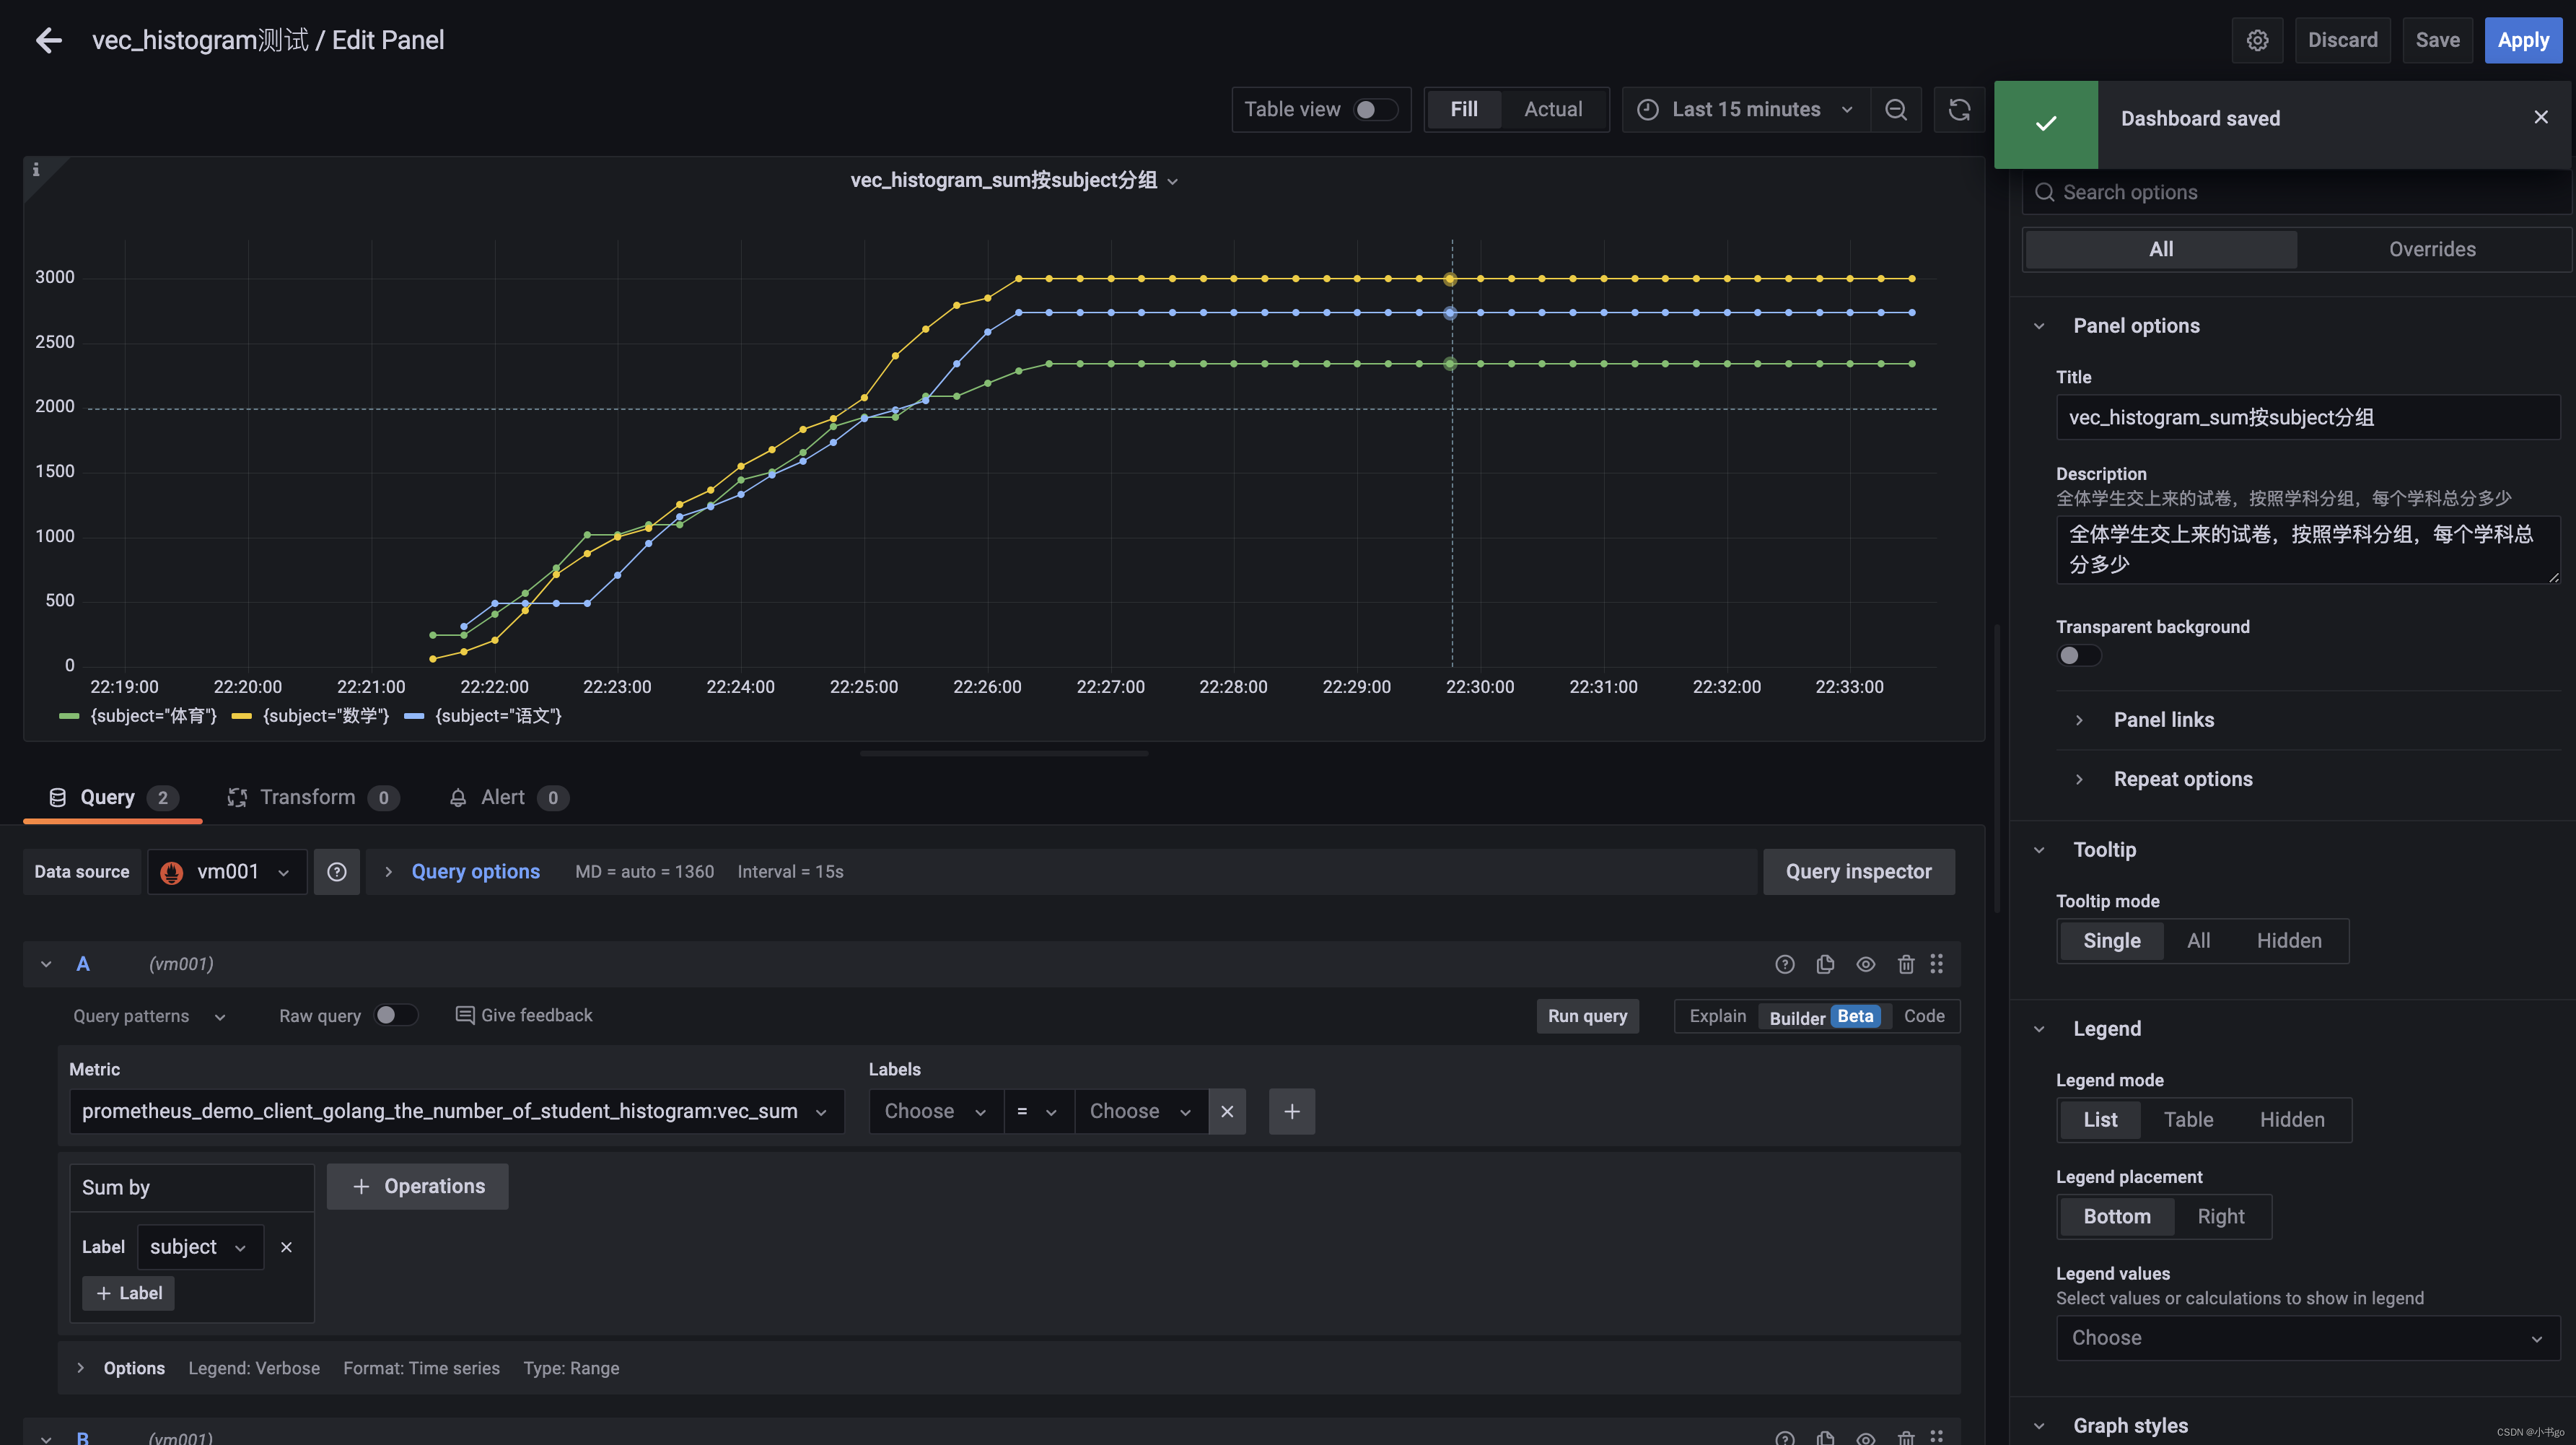
Task: Click the Run query button
Action: point(1587,1015)
